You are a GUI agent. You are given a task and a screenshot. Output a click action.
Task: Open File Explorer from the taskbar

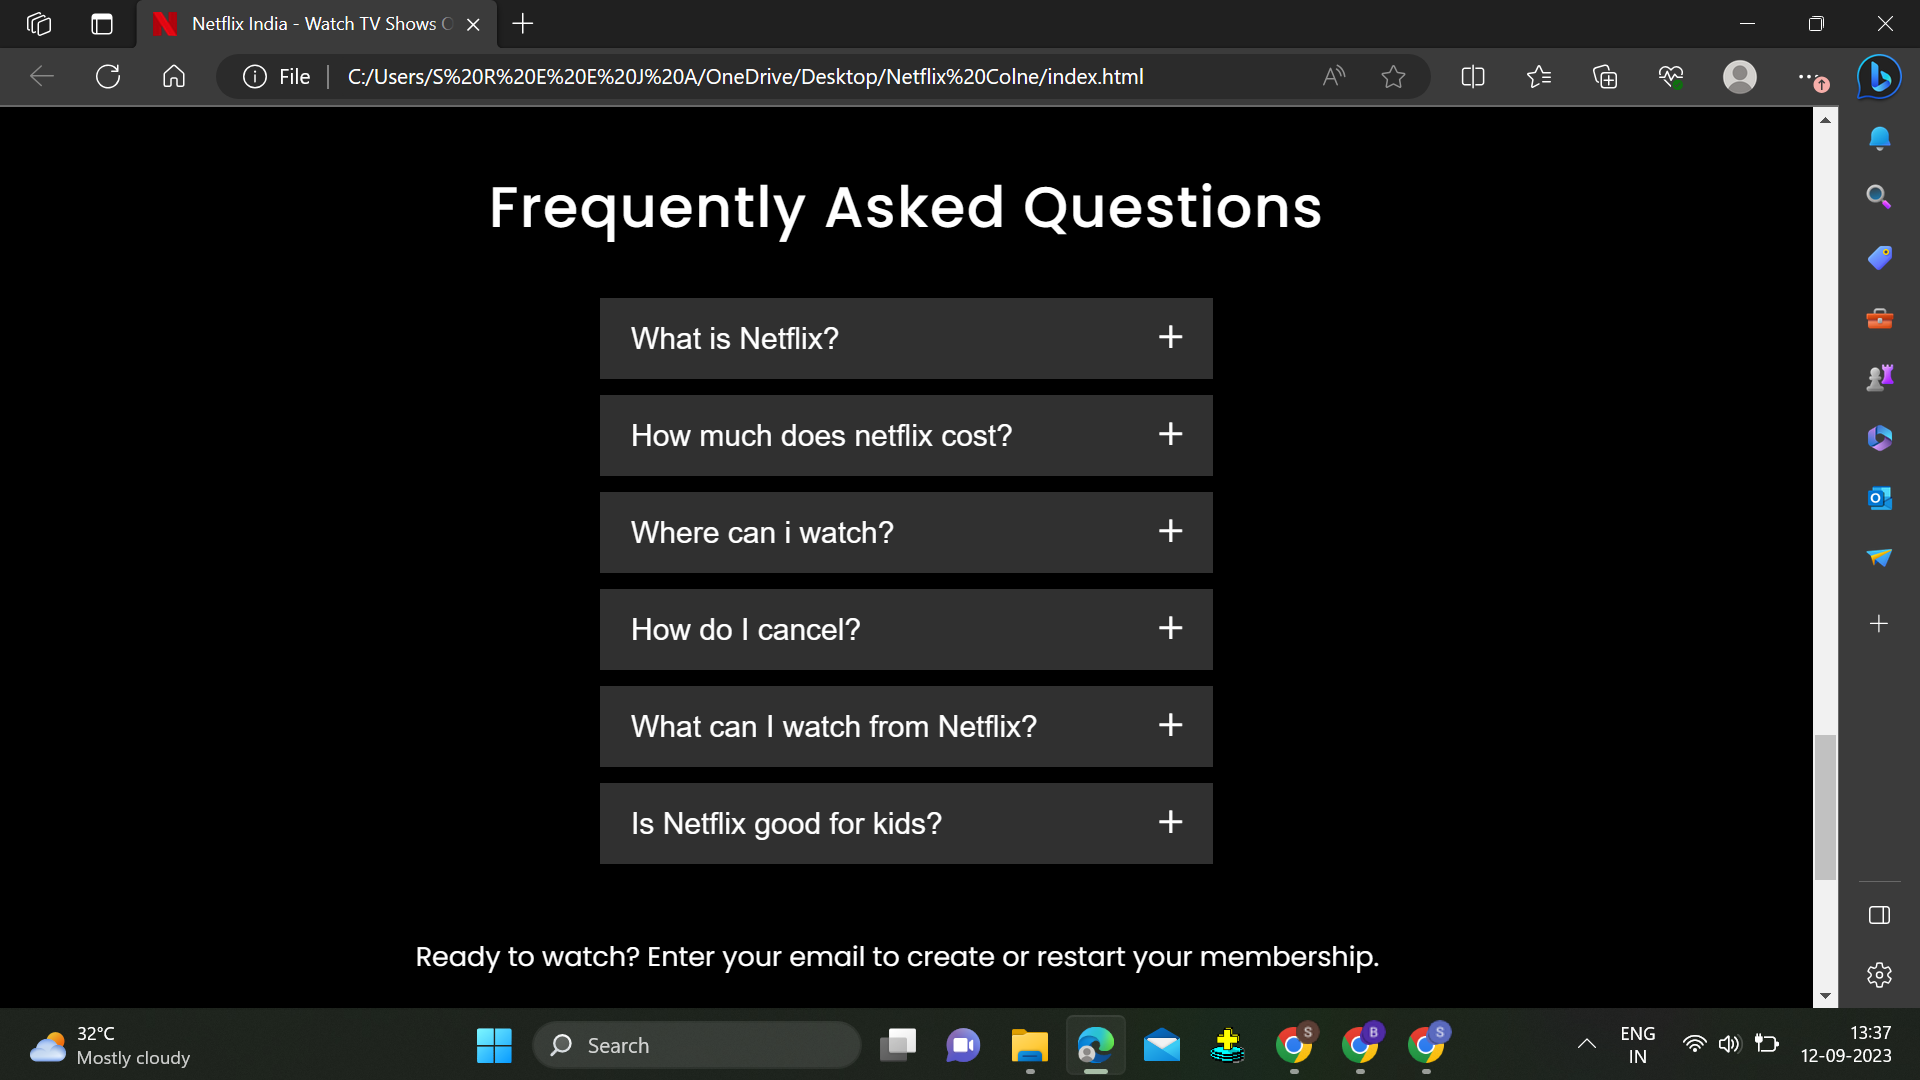coord(1029,1044)
